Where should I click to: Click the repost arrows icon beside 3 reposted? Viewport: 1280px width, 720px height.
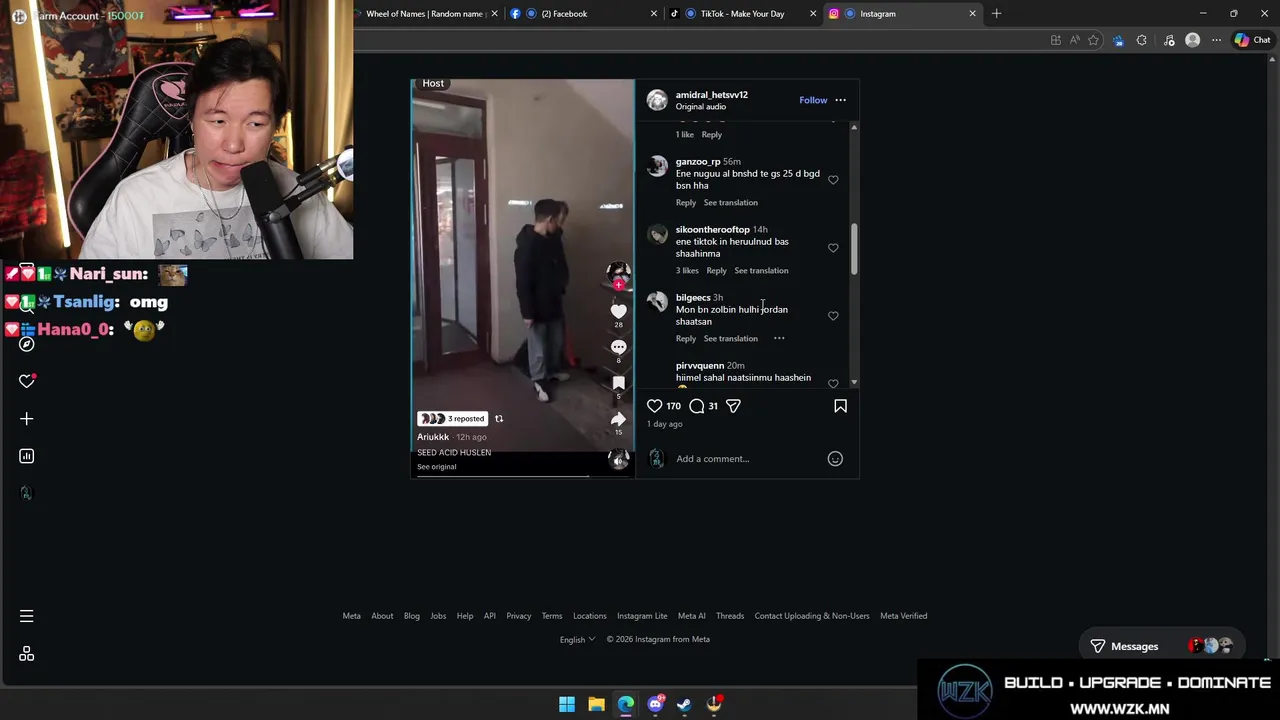(x=499, y=419)
